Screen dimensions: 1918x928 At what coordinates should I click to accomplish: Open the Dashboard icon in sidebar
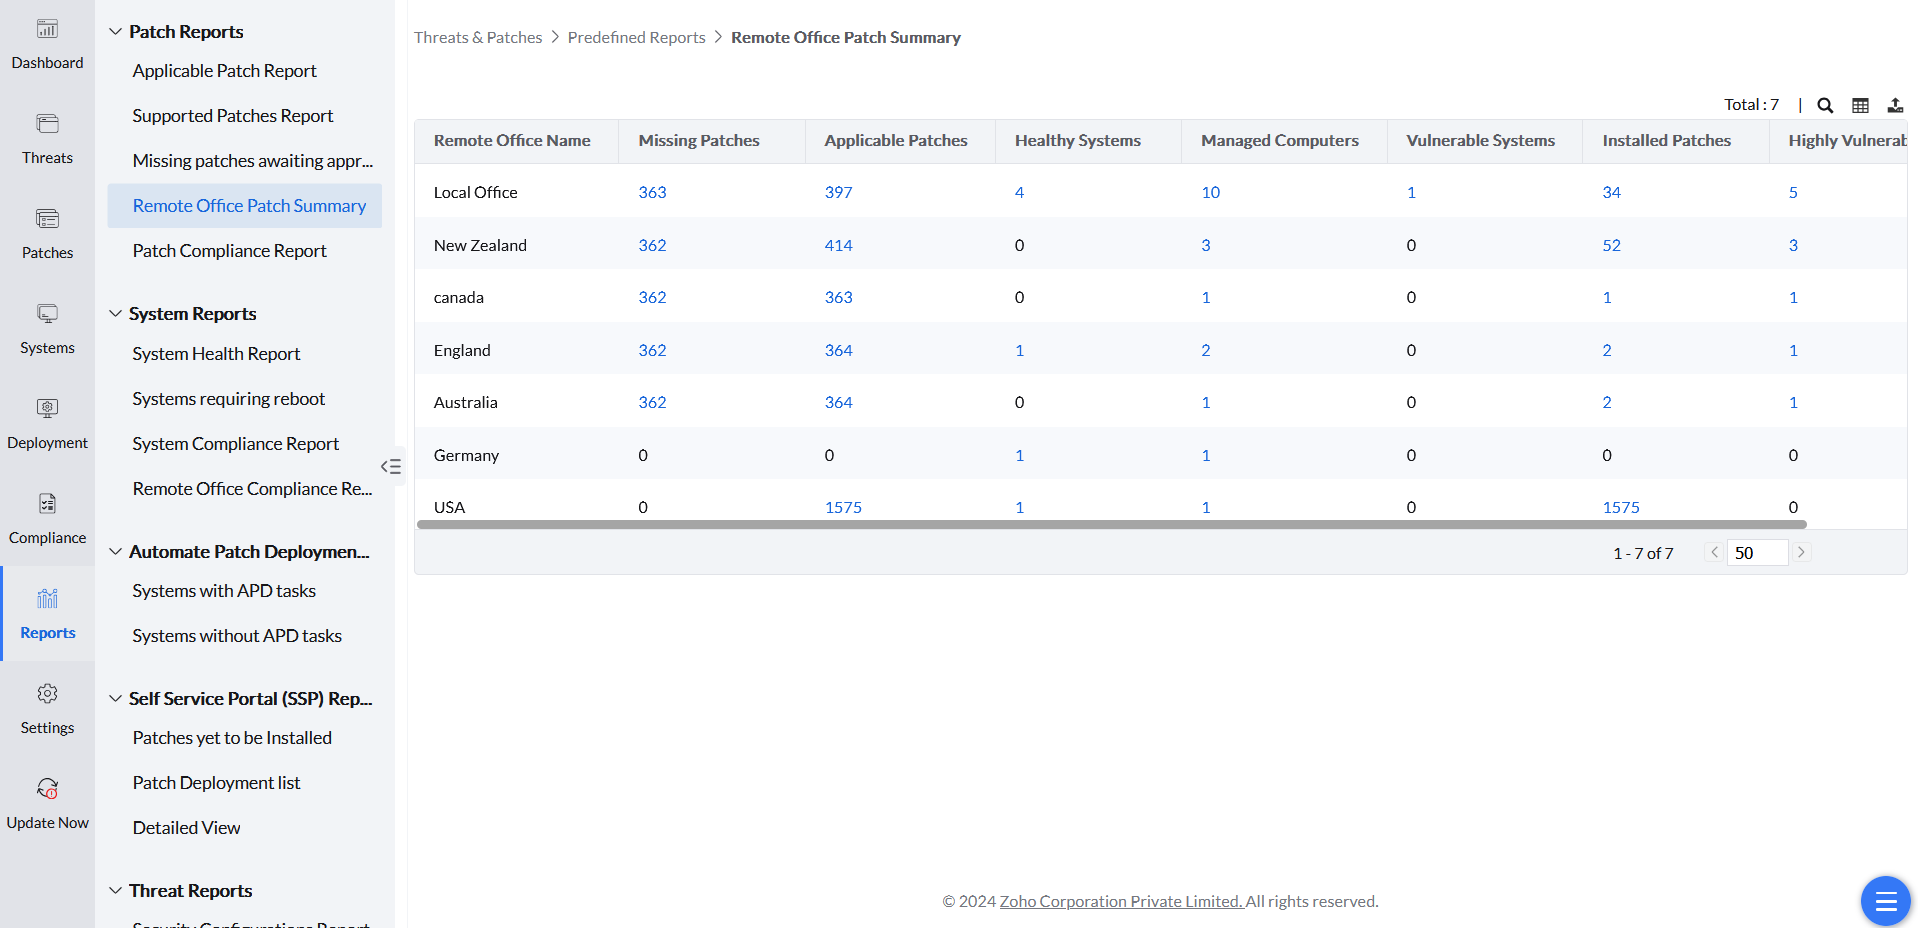47,30
